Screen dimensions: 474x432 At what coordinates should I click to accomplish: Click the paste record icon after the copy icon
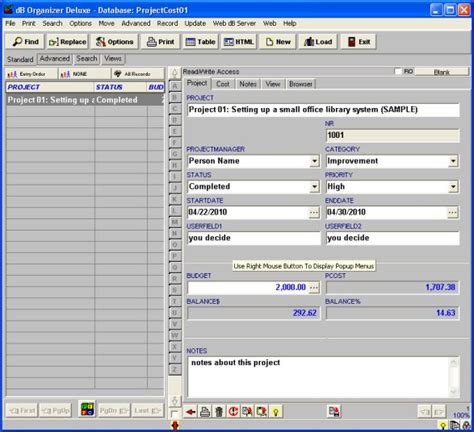[x=261, y=412]
